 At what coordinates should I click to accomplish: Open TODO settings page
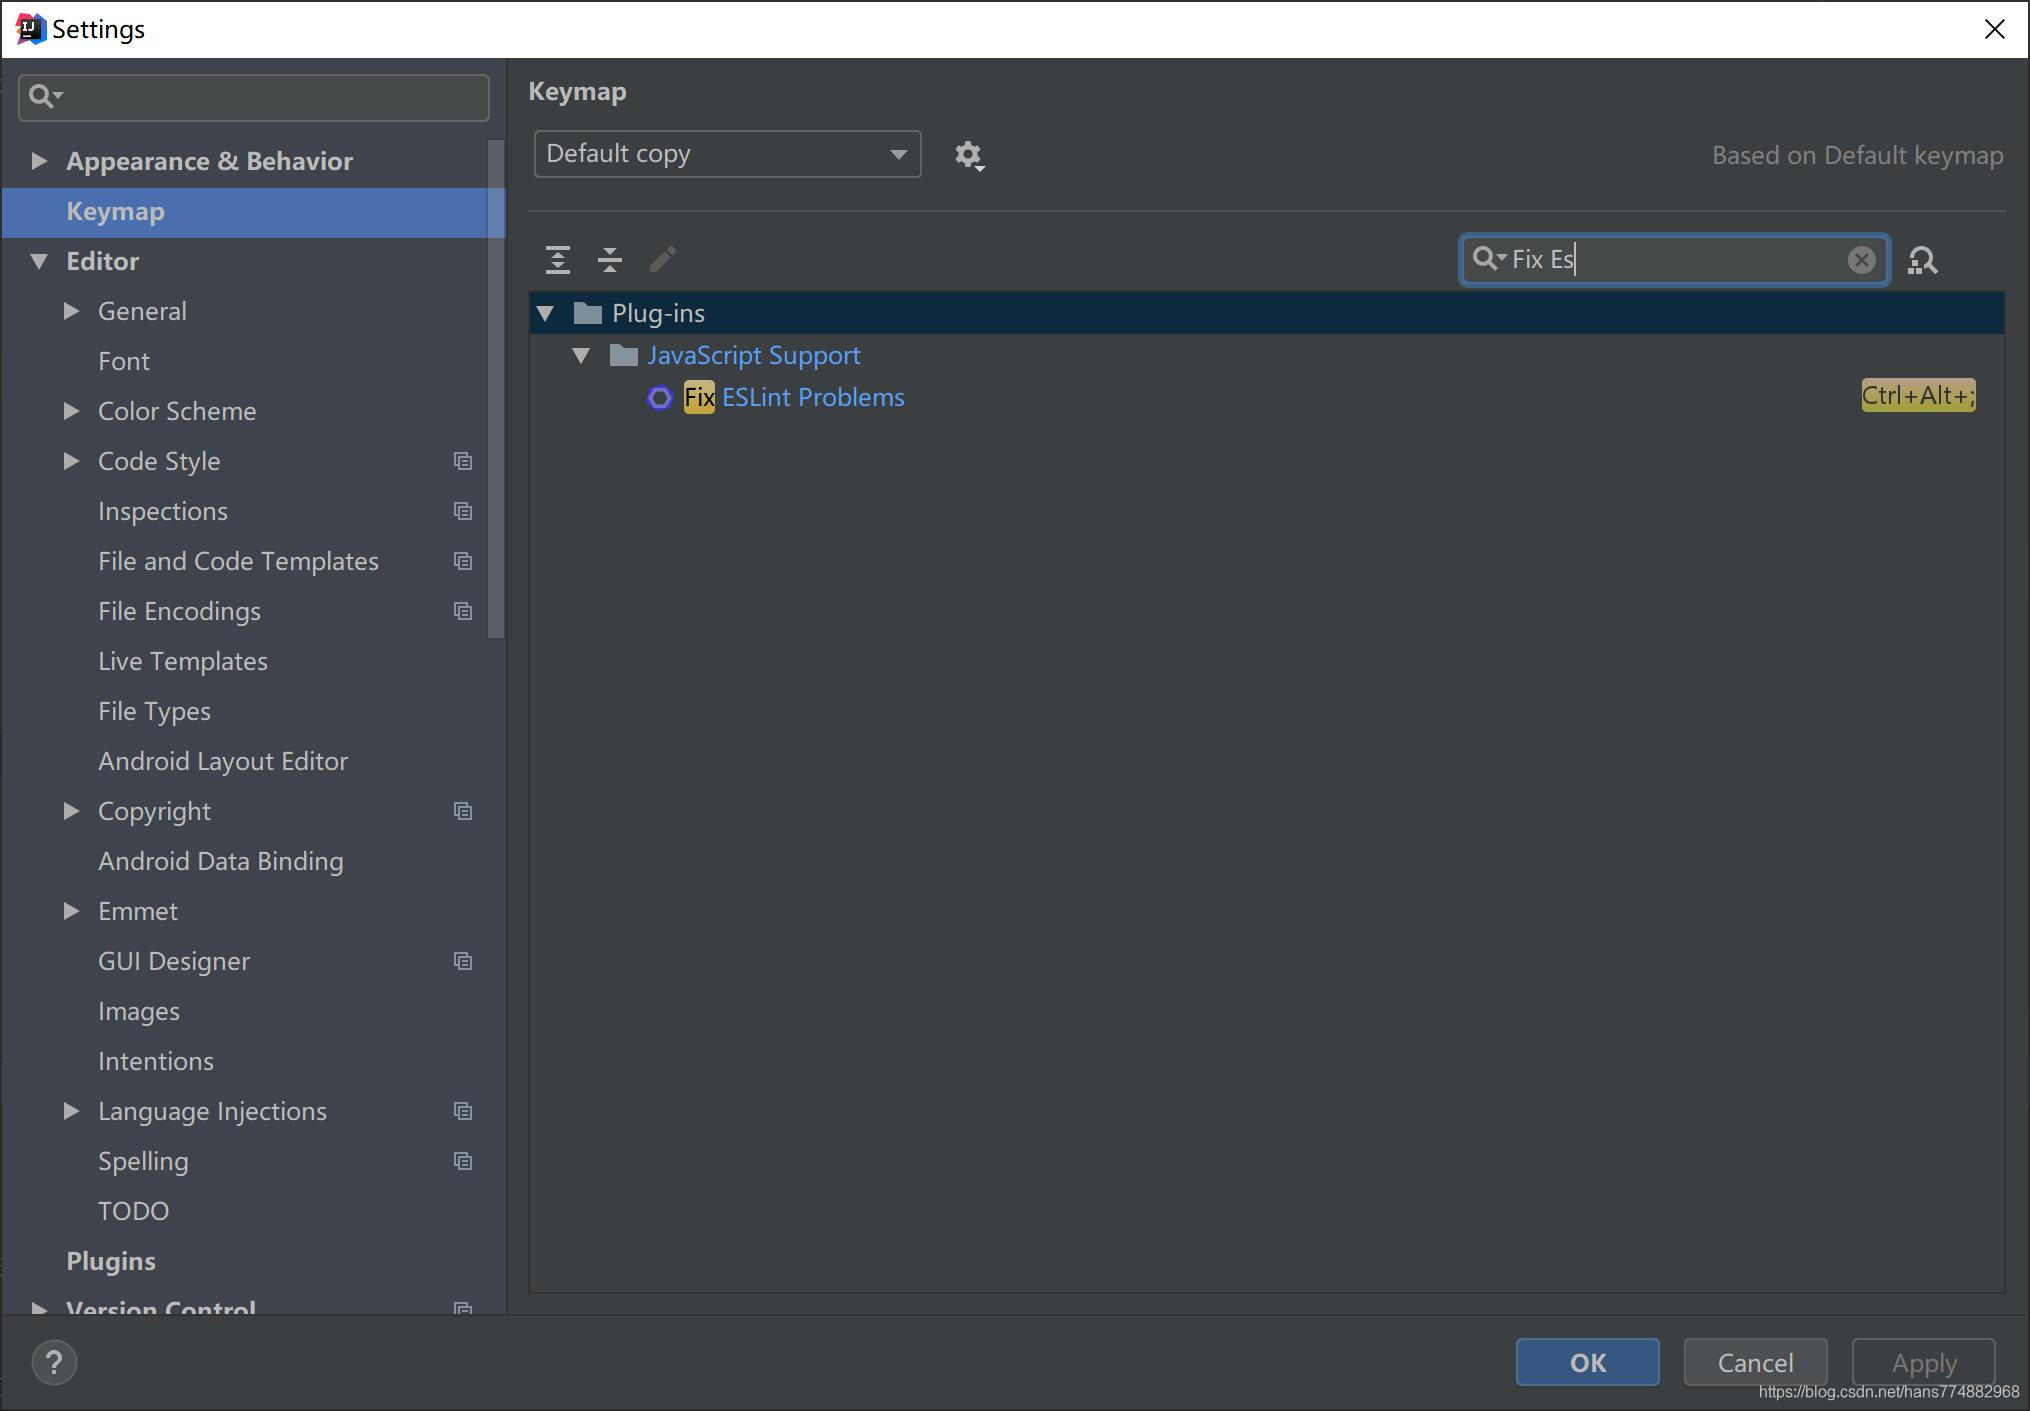(x=134, y=1211)
